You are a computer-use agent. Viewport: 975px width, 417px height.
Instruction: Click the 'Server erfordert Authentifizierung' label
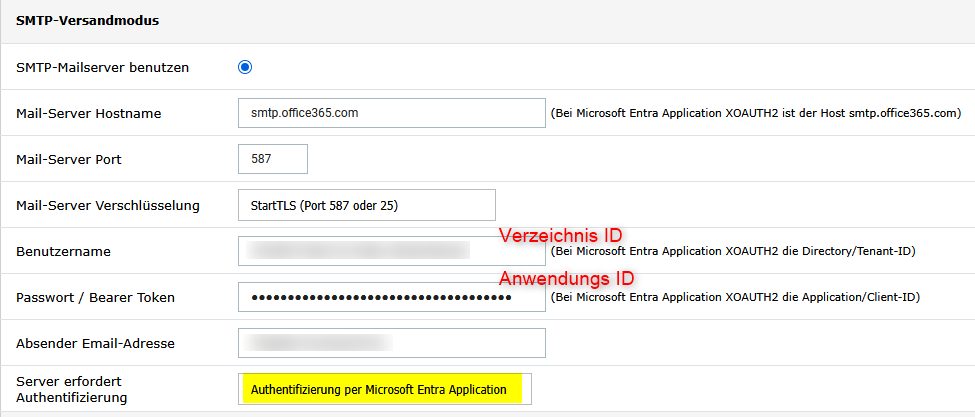point(72,389)
